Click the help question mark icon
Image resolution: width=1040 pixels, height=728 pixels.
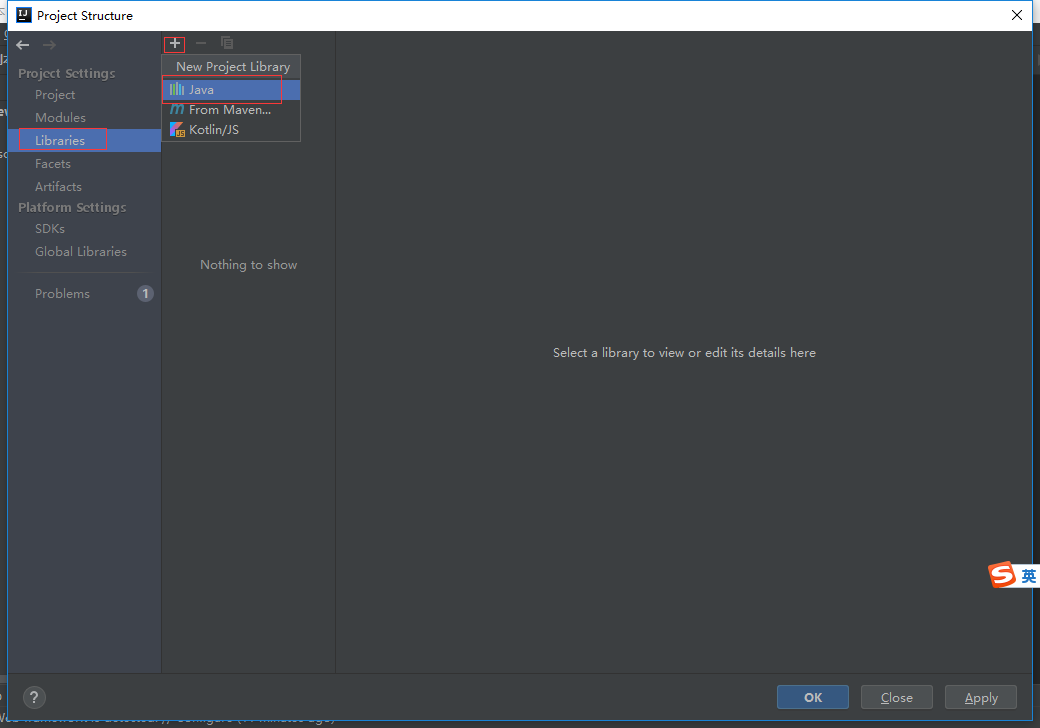(x=34, y=697)
